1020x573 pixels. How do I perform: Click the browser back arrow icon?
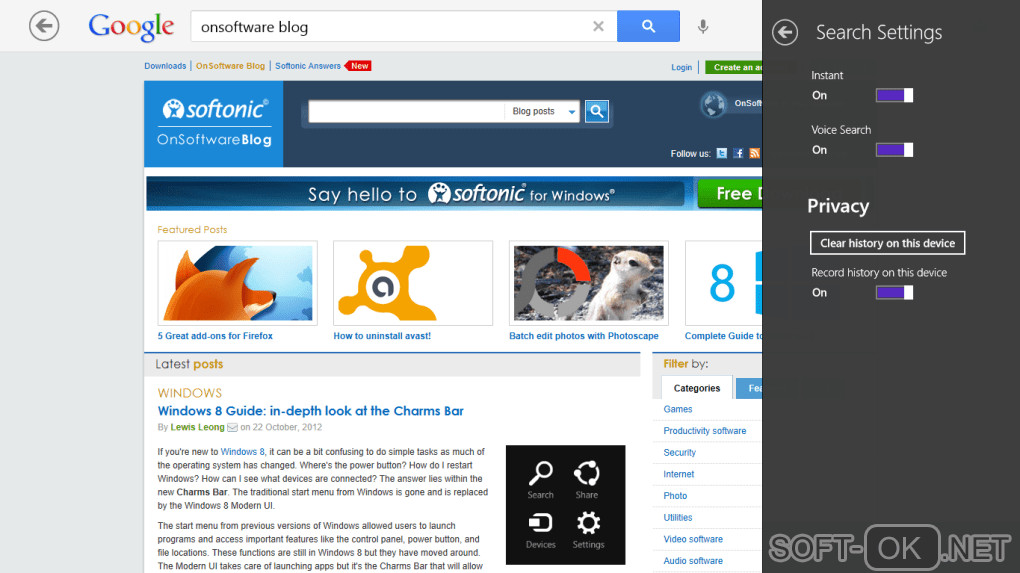coord(44,26)
